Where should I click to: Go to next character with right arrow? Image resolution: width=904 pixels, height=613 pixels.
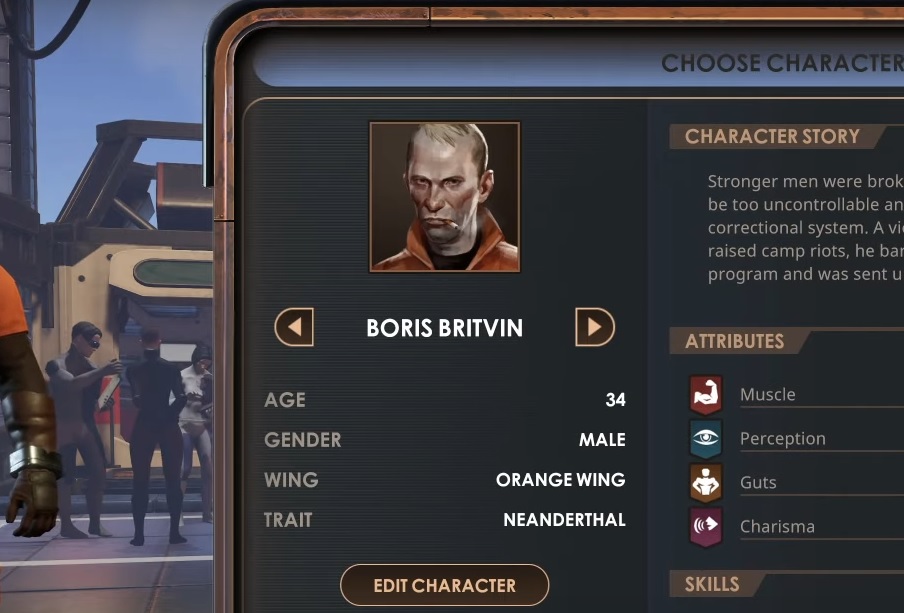(x=595, y=327)
